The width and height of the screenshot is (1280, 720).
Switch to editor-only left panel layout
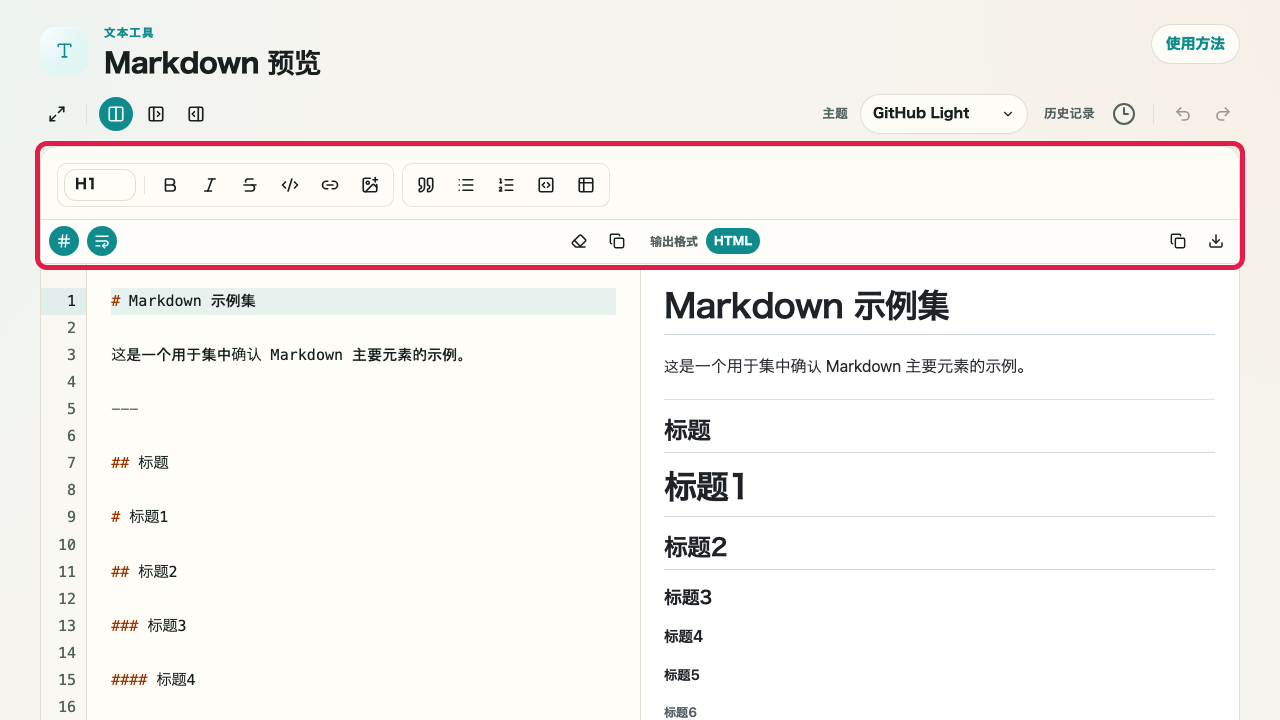(156, 114)
